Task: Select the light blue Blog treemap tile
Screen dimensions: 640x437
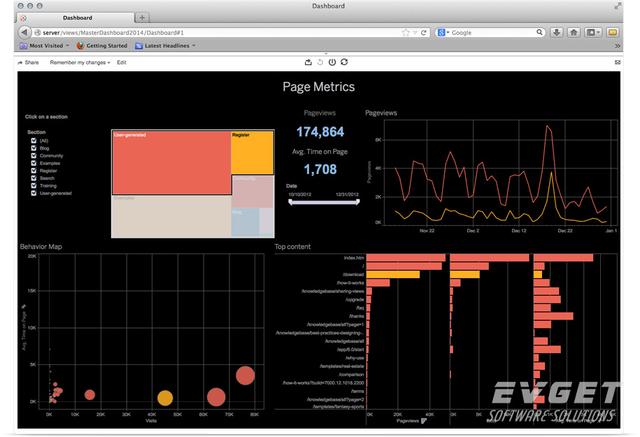Action: pos(245,221)
